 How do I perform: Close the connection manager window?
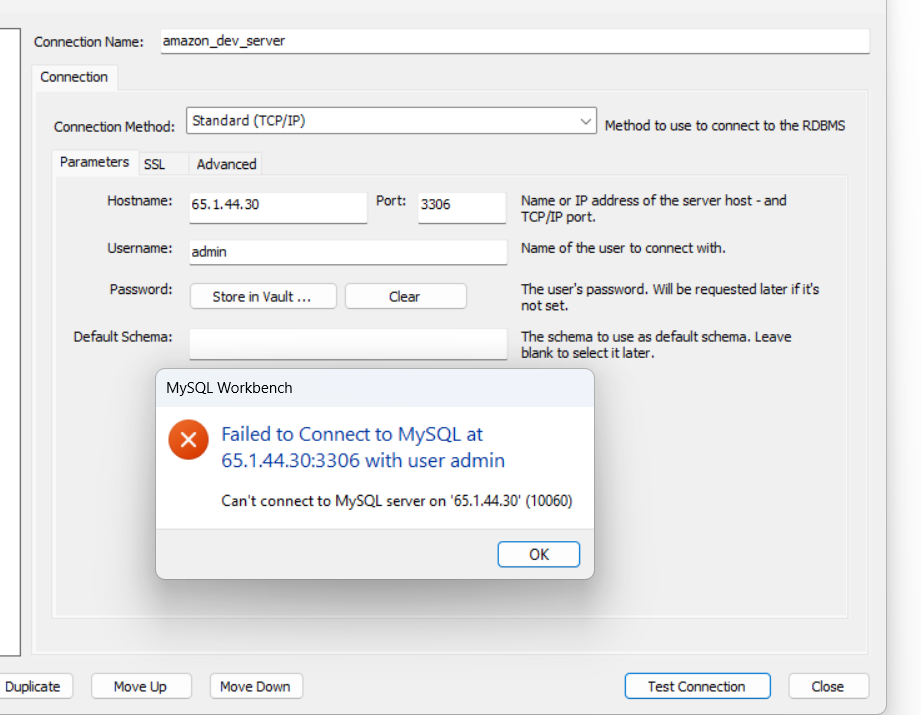(x=827, y=687)
